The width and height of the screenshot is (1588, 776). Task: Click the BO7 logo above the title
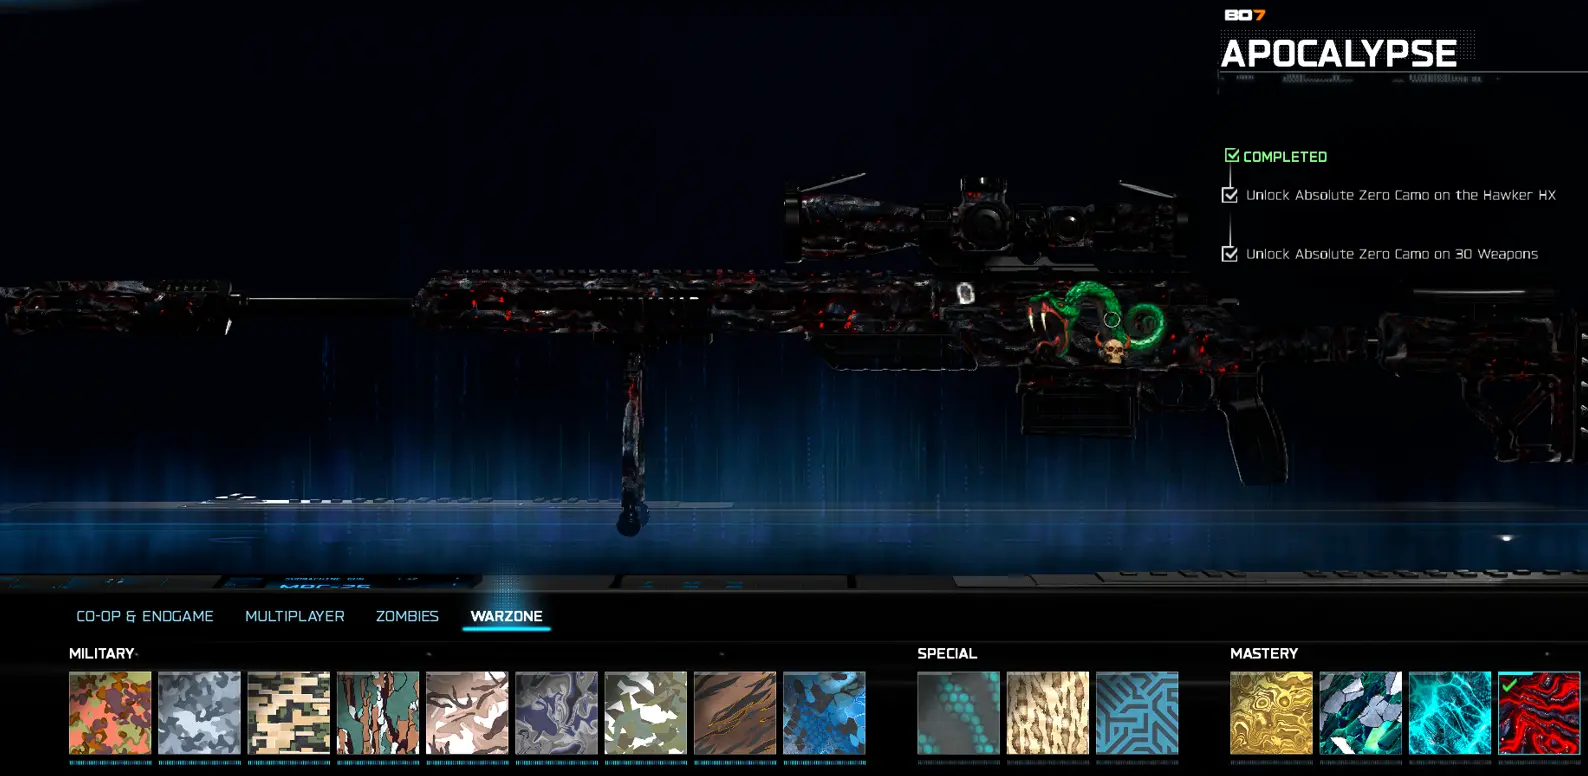tap(1245, 15)
